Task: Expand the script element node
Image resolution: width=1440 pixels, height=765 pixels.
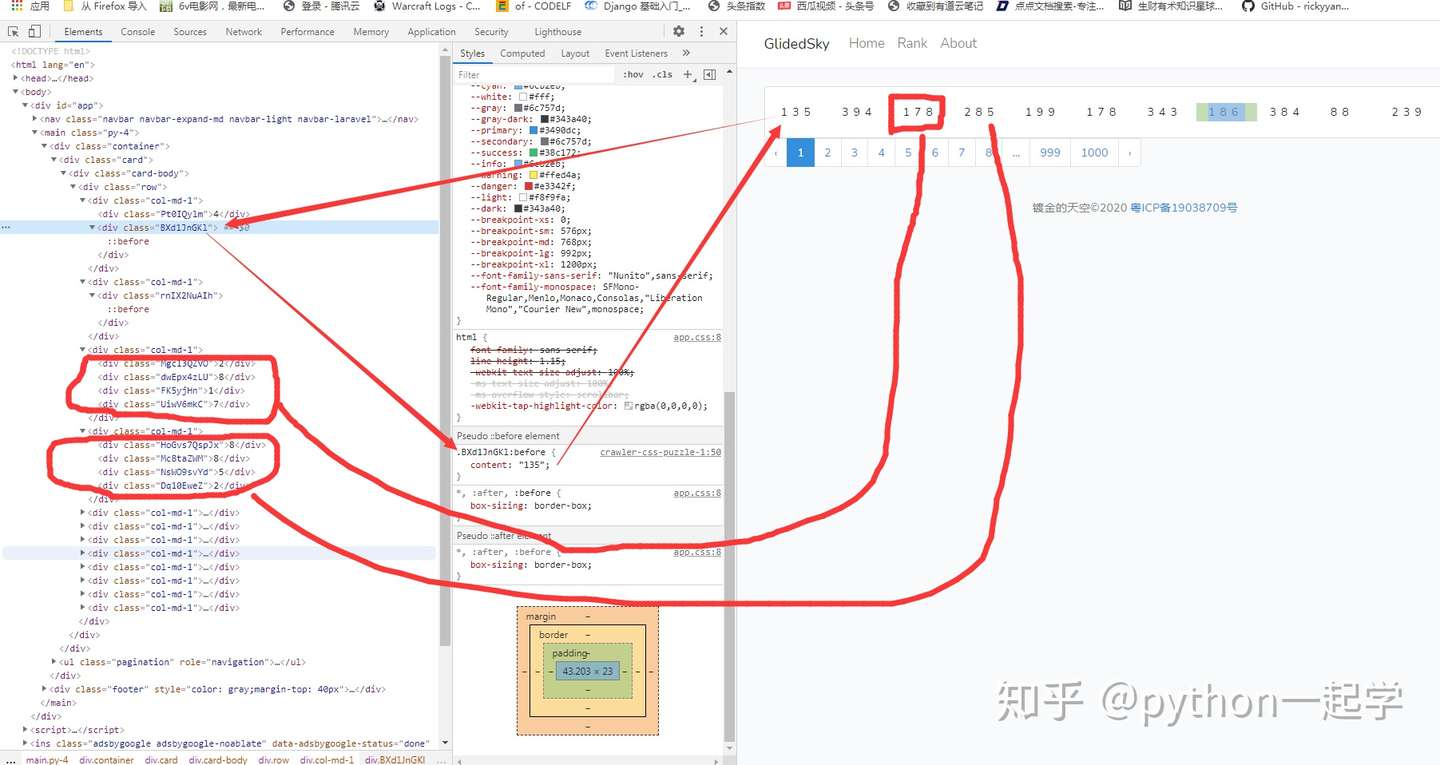Action: point(25,730)
